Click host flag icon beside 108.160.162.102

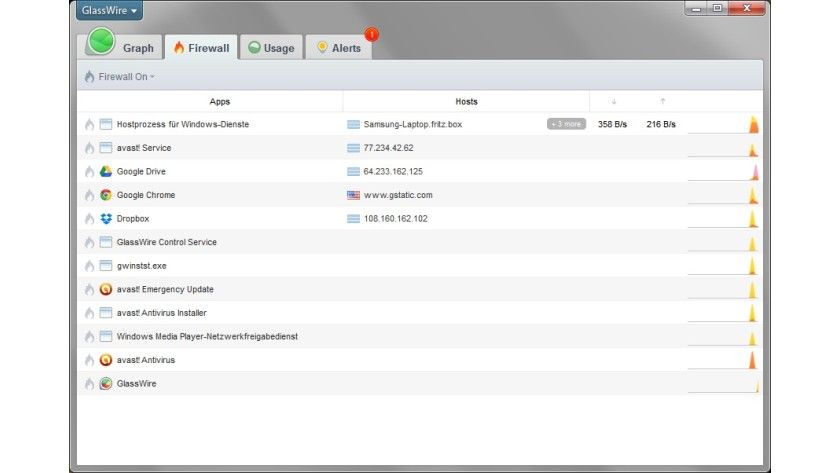coord(354,219)
